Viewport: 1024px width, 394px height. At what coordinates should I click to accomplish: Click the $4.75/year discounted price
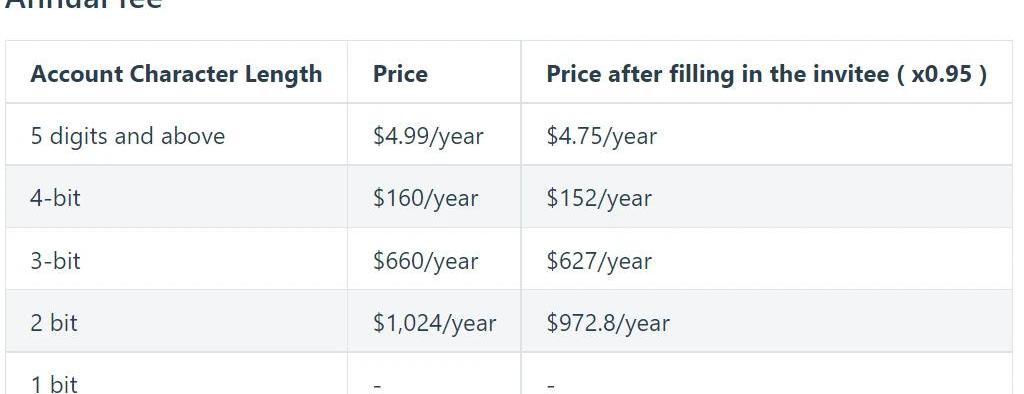(x=601, y=136)
